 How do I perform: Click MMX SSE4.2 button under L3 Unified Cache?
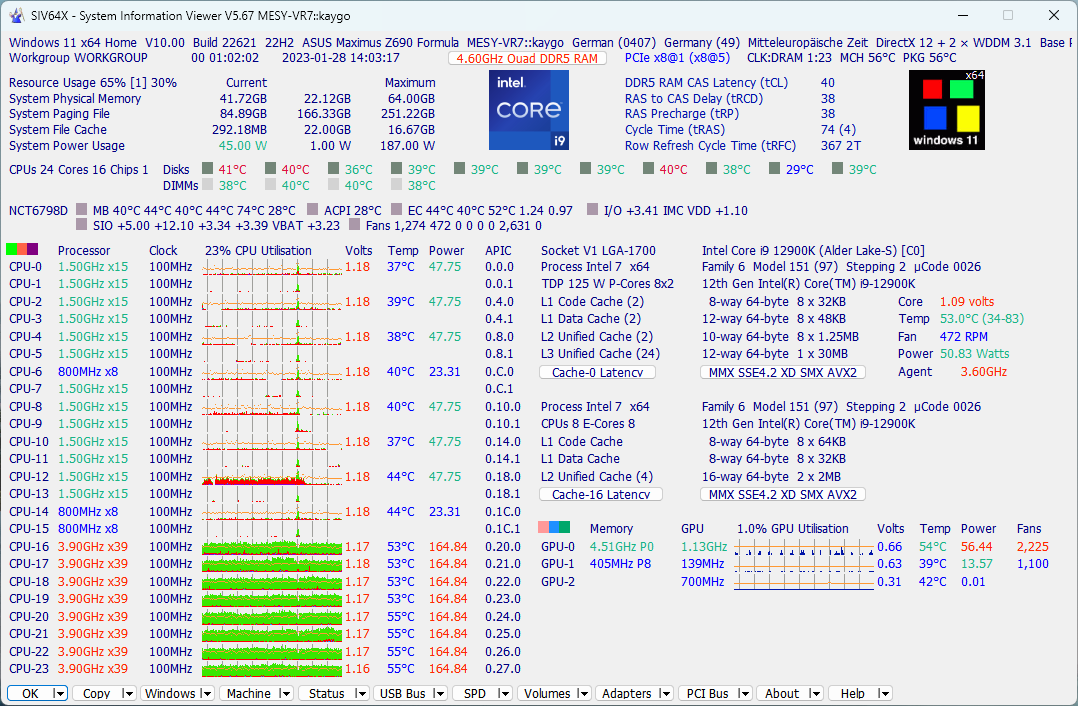pyautogui.click(x=782, y=372)
